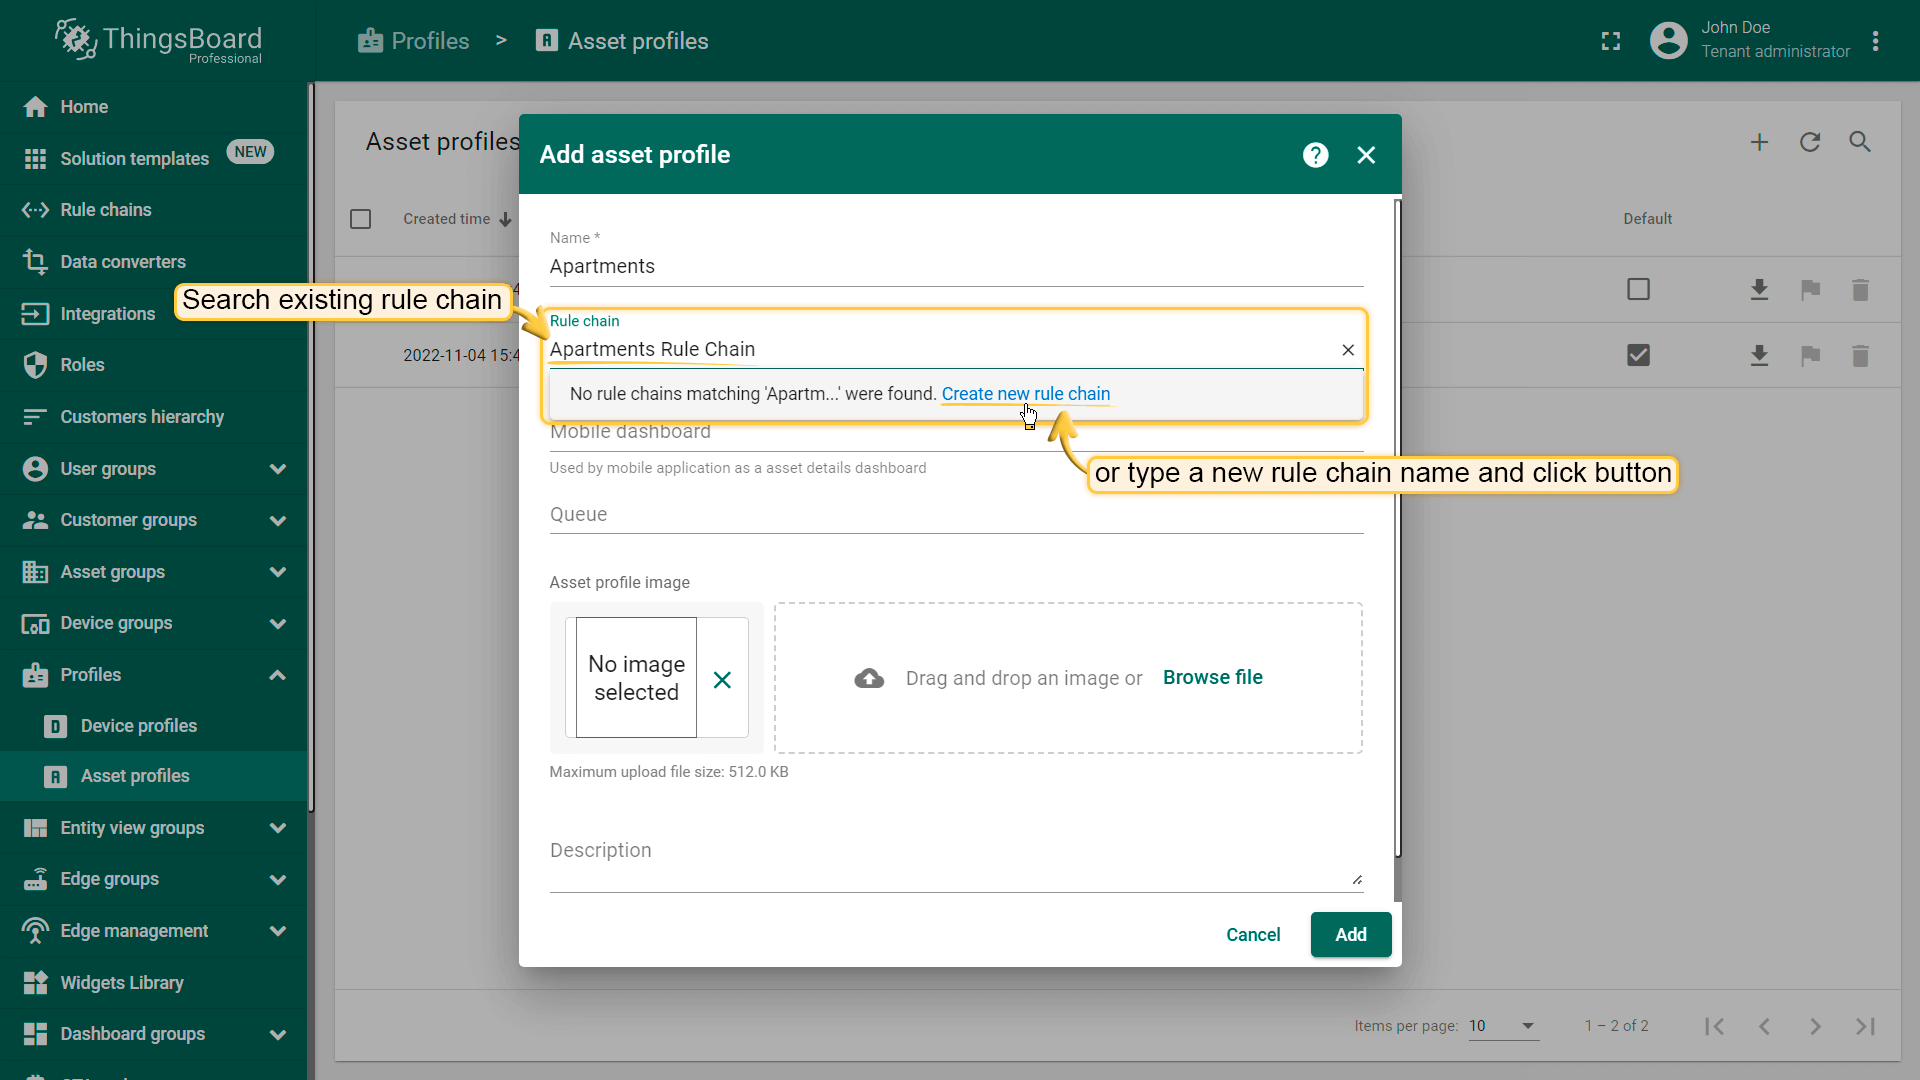Click the help question mark icon in dialog
Viewport: 1920px width, 1080px height.
point(1315,155)
